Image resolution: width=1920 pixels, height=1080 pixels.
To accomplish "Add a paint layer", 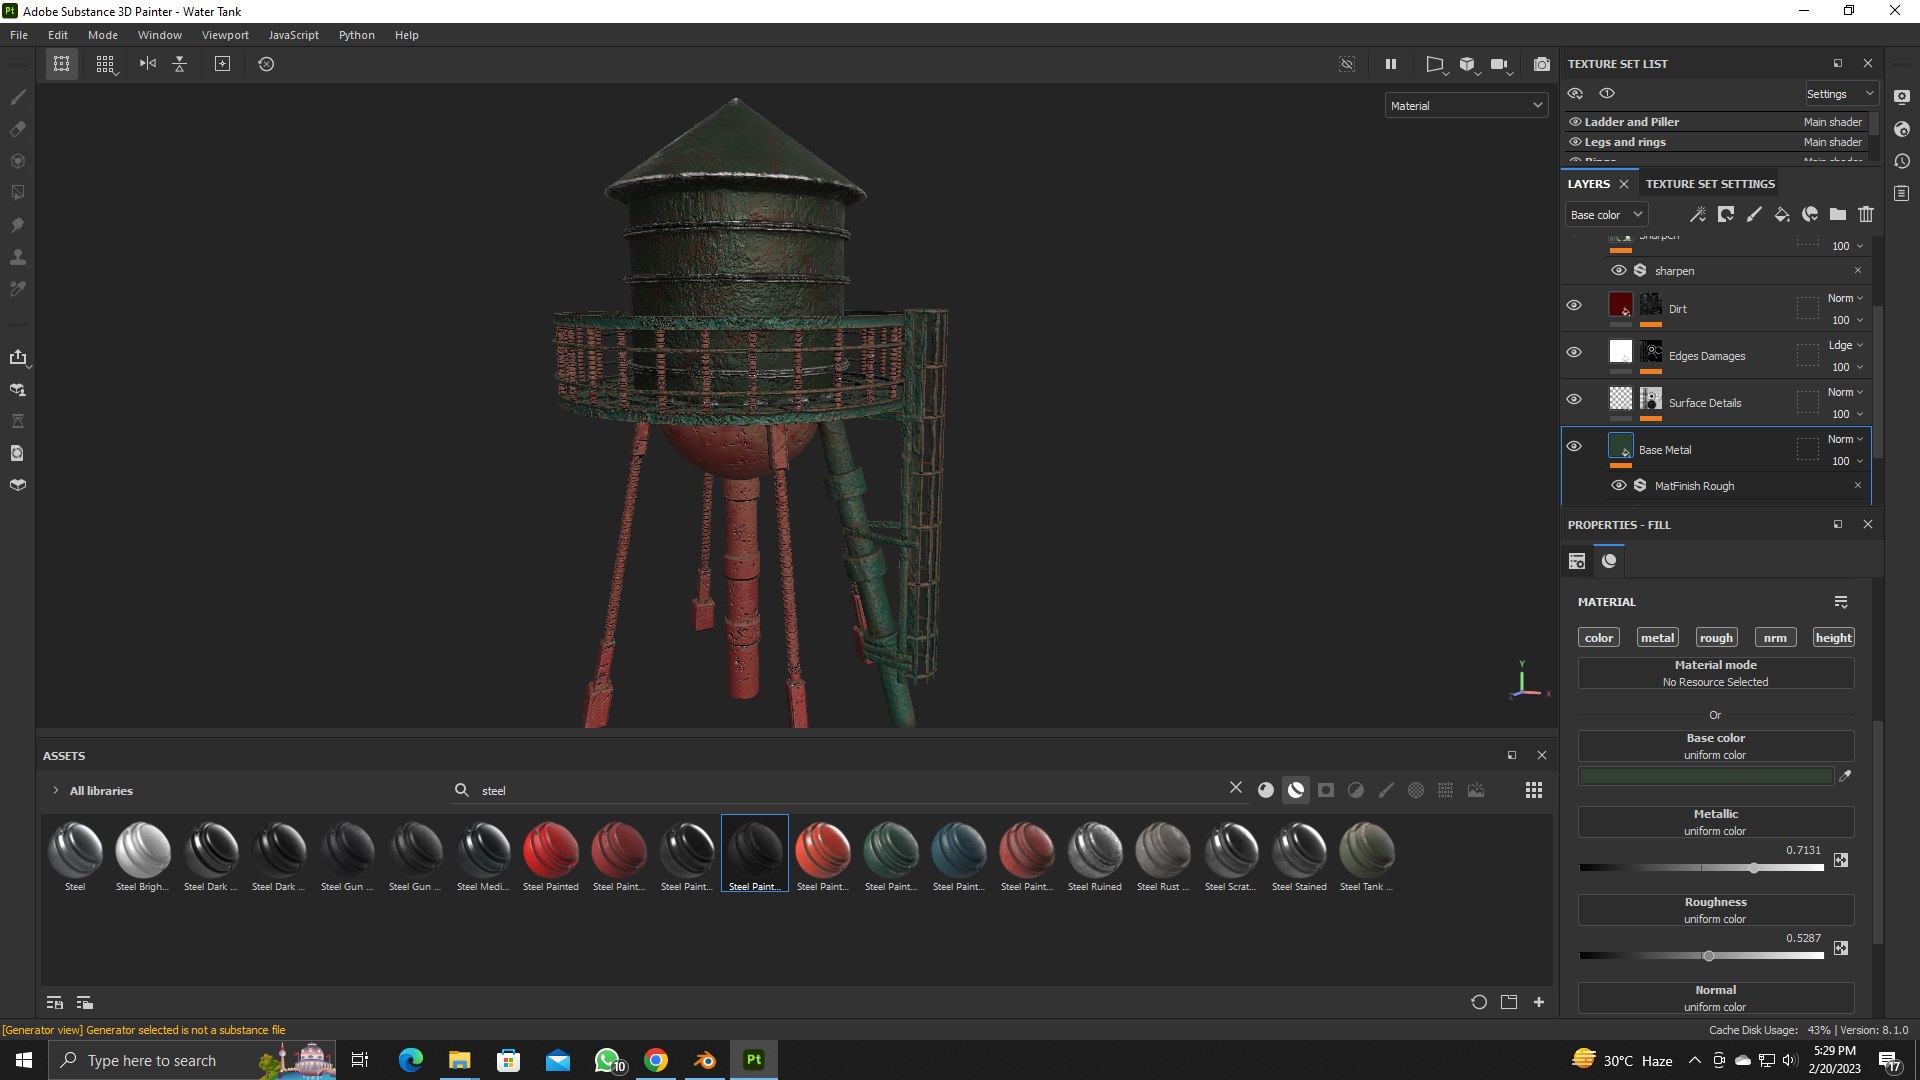I will (1754, 214).
